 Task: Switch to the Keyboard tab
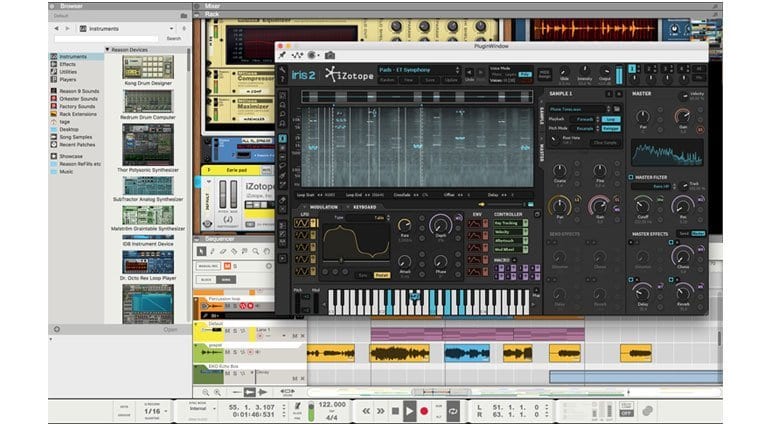coord(365,207)
